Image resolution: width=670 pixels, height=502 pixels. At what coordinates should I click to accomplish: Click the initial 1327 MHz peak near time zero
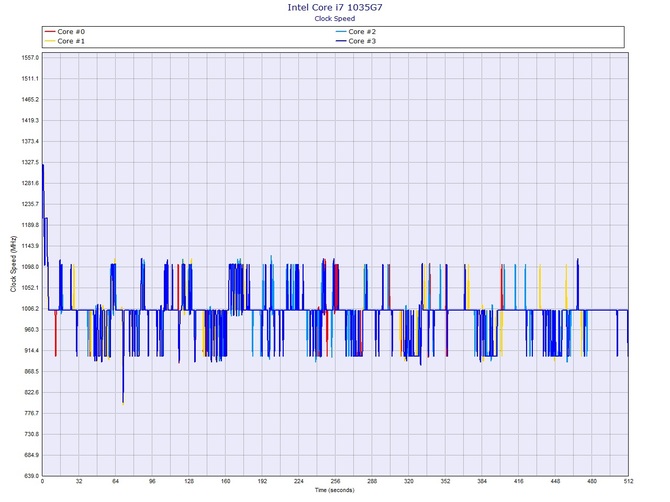pyautogui.click(x=43, y=166)
